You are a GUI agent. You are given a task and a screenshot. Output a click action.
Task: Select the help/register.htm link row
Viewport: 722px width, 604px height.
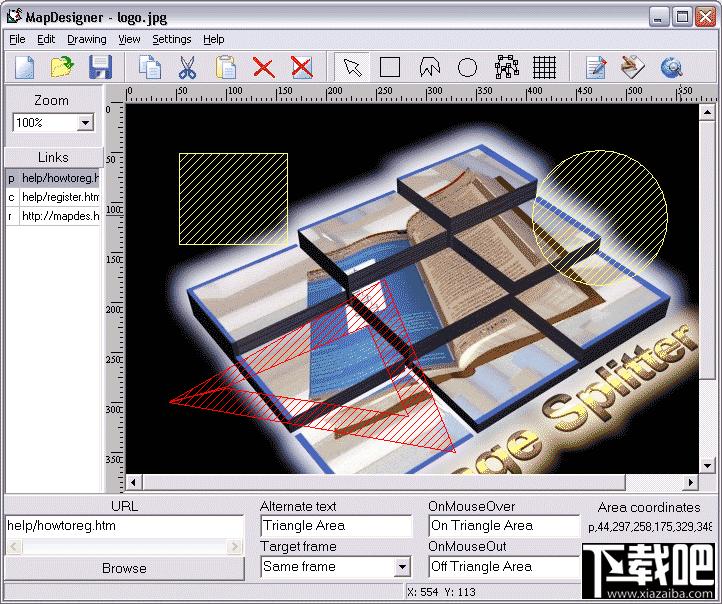pos(53,197)
